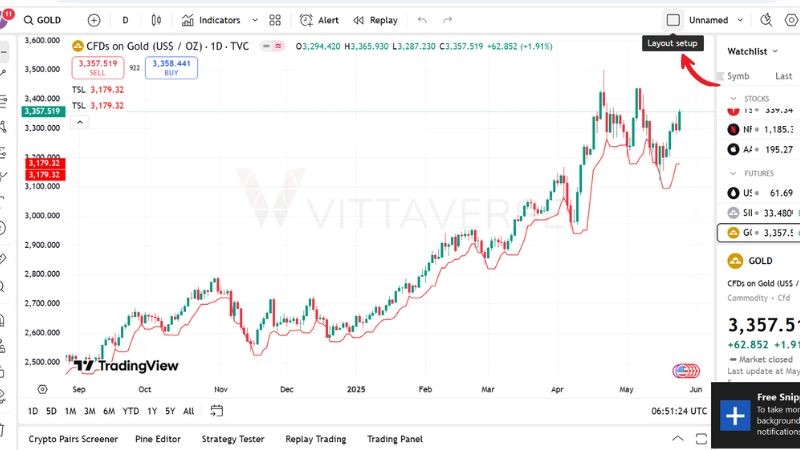800x450 pixels.
Task: Open the Unnamed layout dropdown
Action: (739, 20)
